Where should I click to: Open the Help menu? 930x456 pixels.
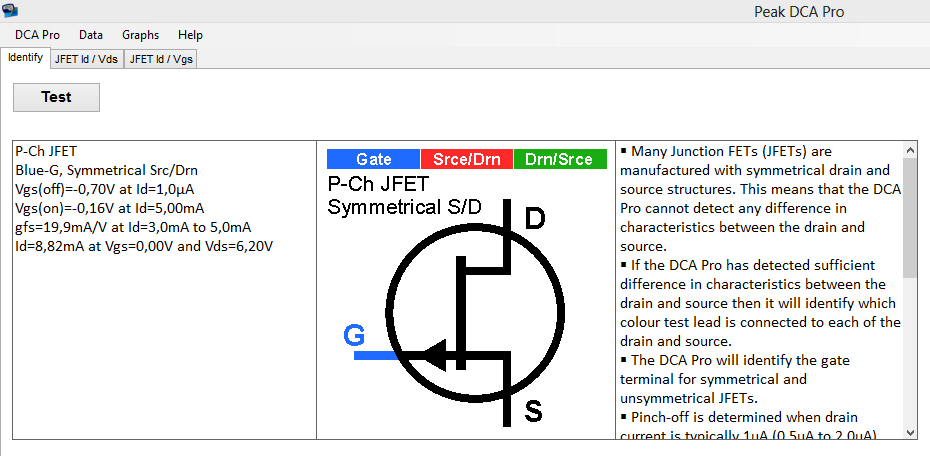coord(190,35)
